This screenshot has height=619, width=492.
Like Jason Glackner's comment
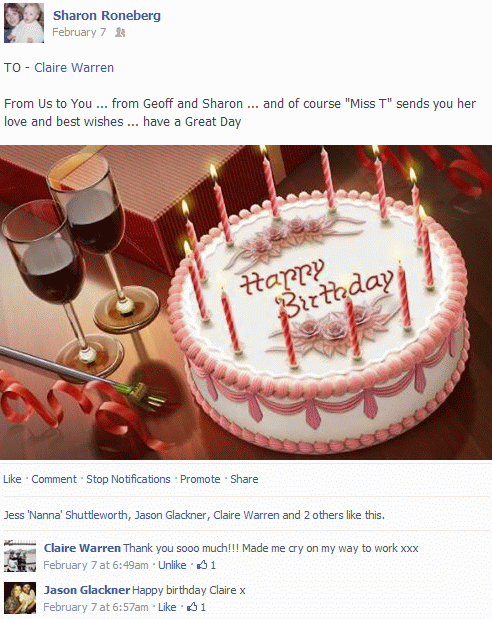coord(167,607)
